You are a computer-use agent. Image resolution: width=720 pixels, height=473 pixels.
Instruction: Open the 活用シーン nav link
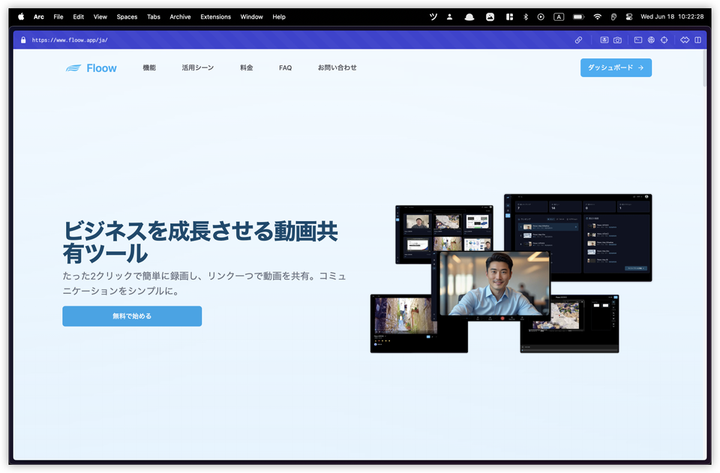[198, 68]
